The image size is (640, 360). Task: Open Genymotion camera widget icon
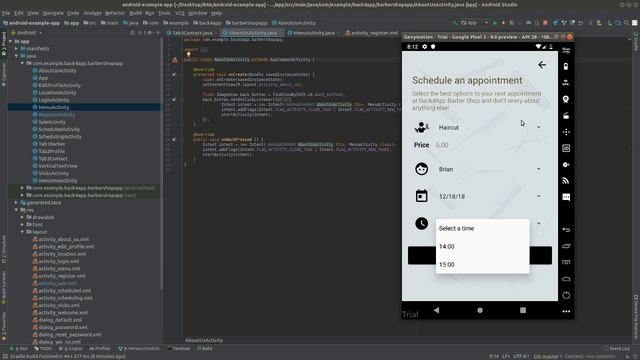[566, 116]
